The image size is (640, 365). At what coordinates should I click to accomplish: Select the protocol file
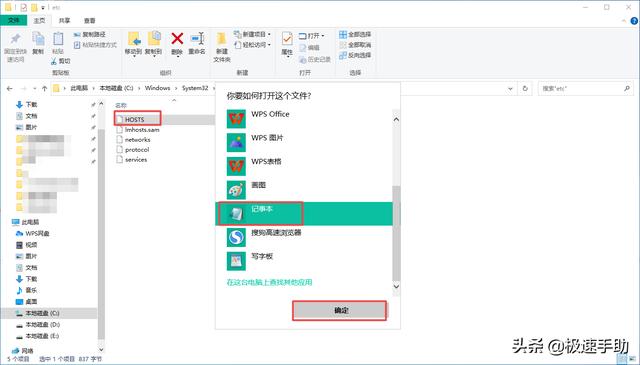(x=133, y=150)
